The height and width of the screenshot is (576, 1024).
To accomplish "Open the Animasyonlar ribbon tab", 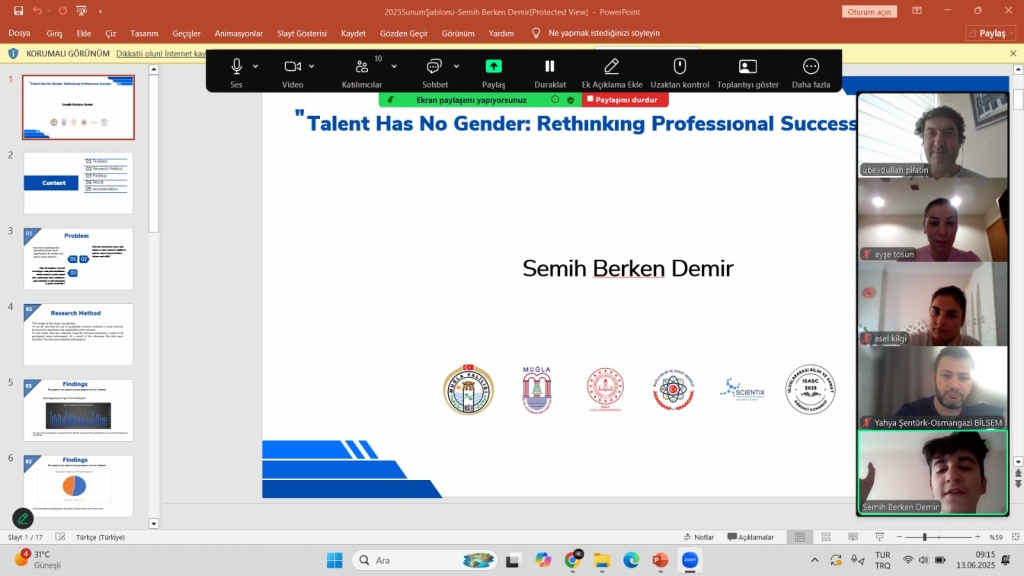I will click(238, 33).
